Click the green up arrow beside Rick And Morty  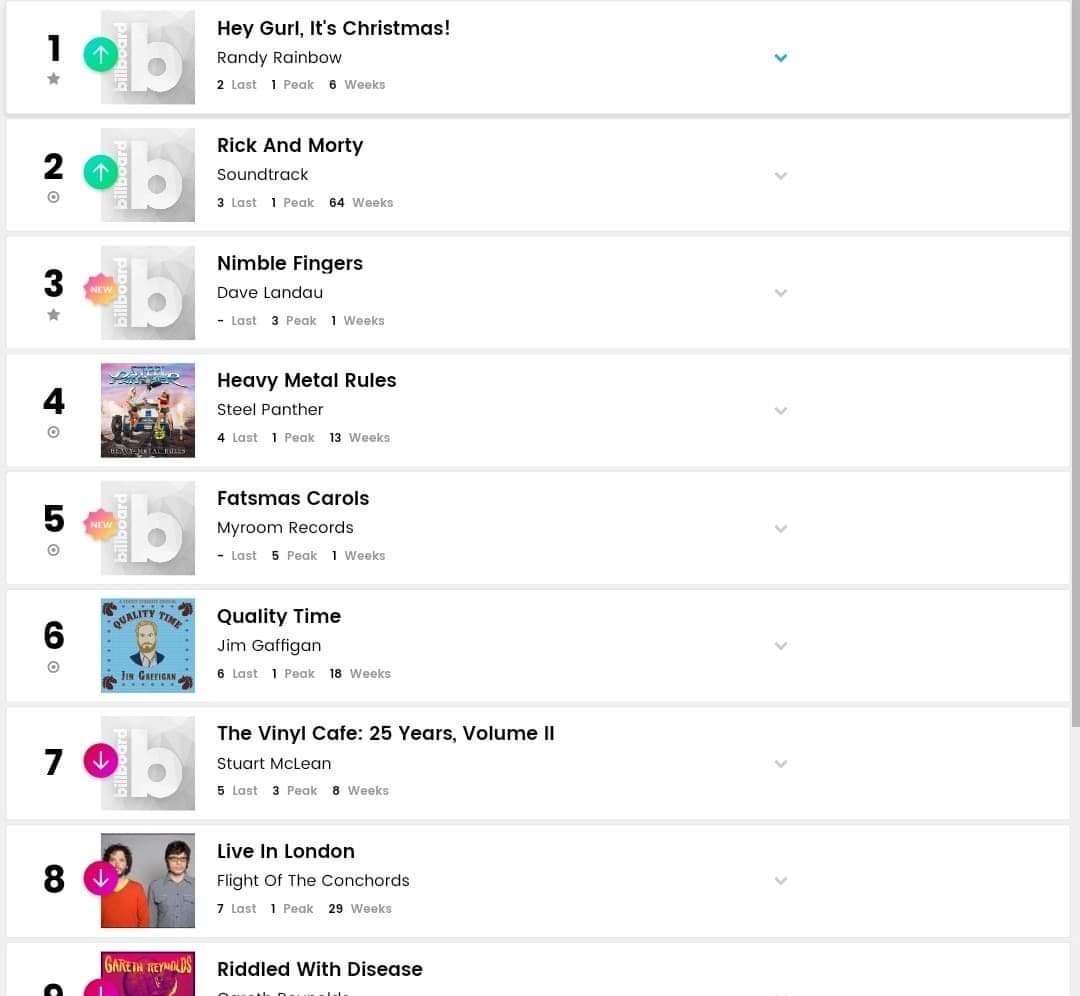pyautogui.click(x=101, y=172)
